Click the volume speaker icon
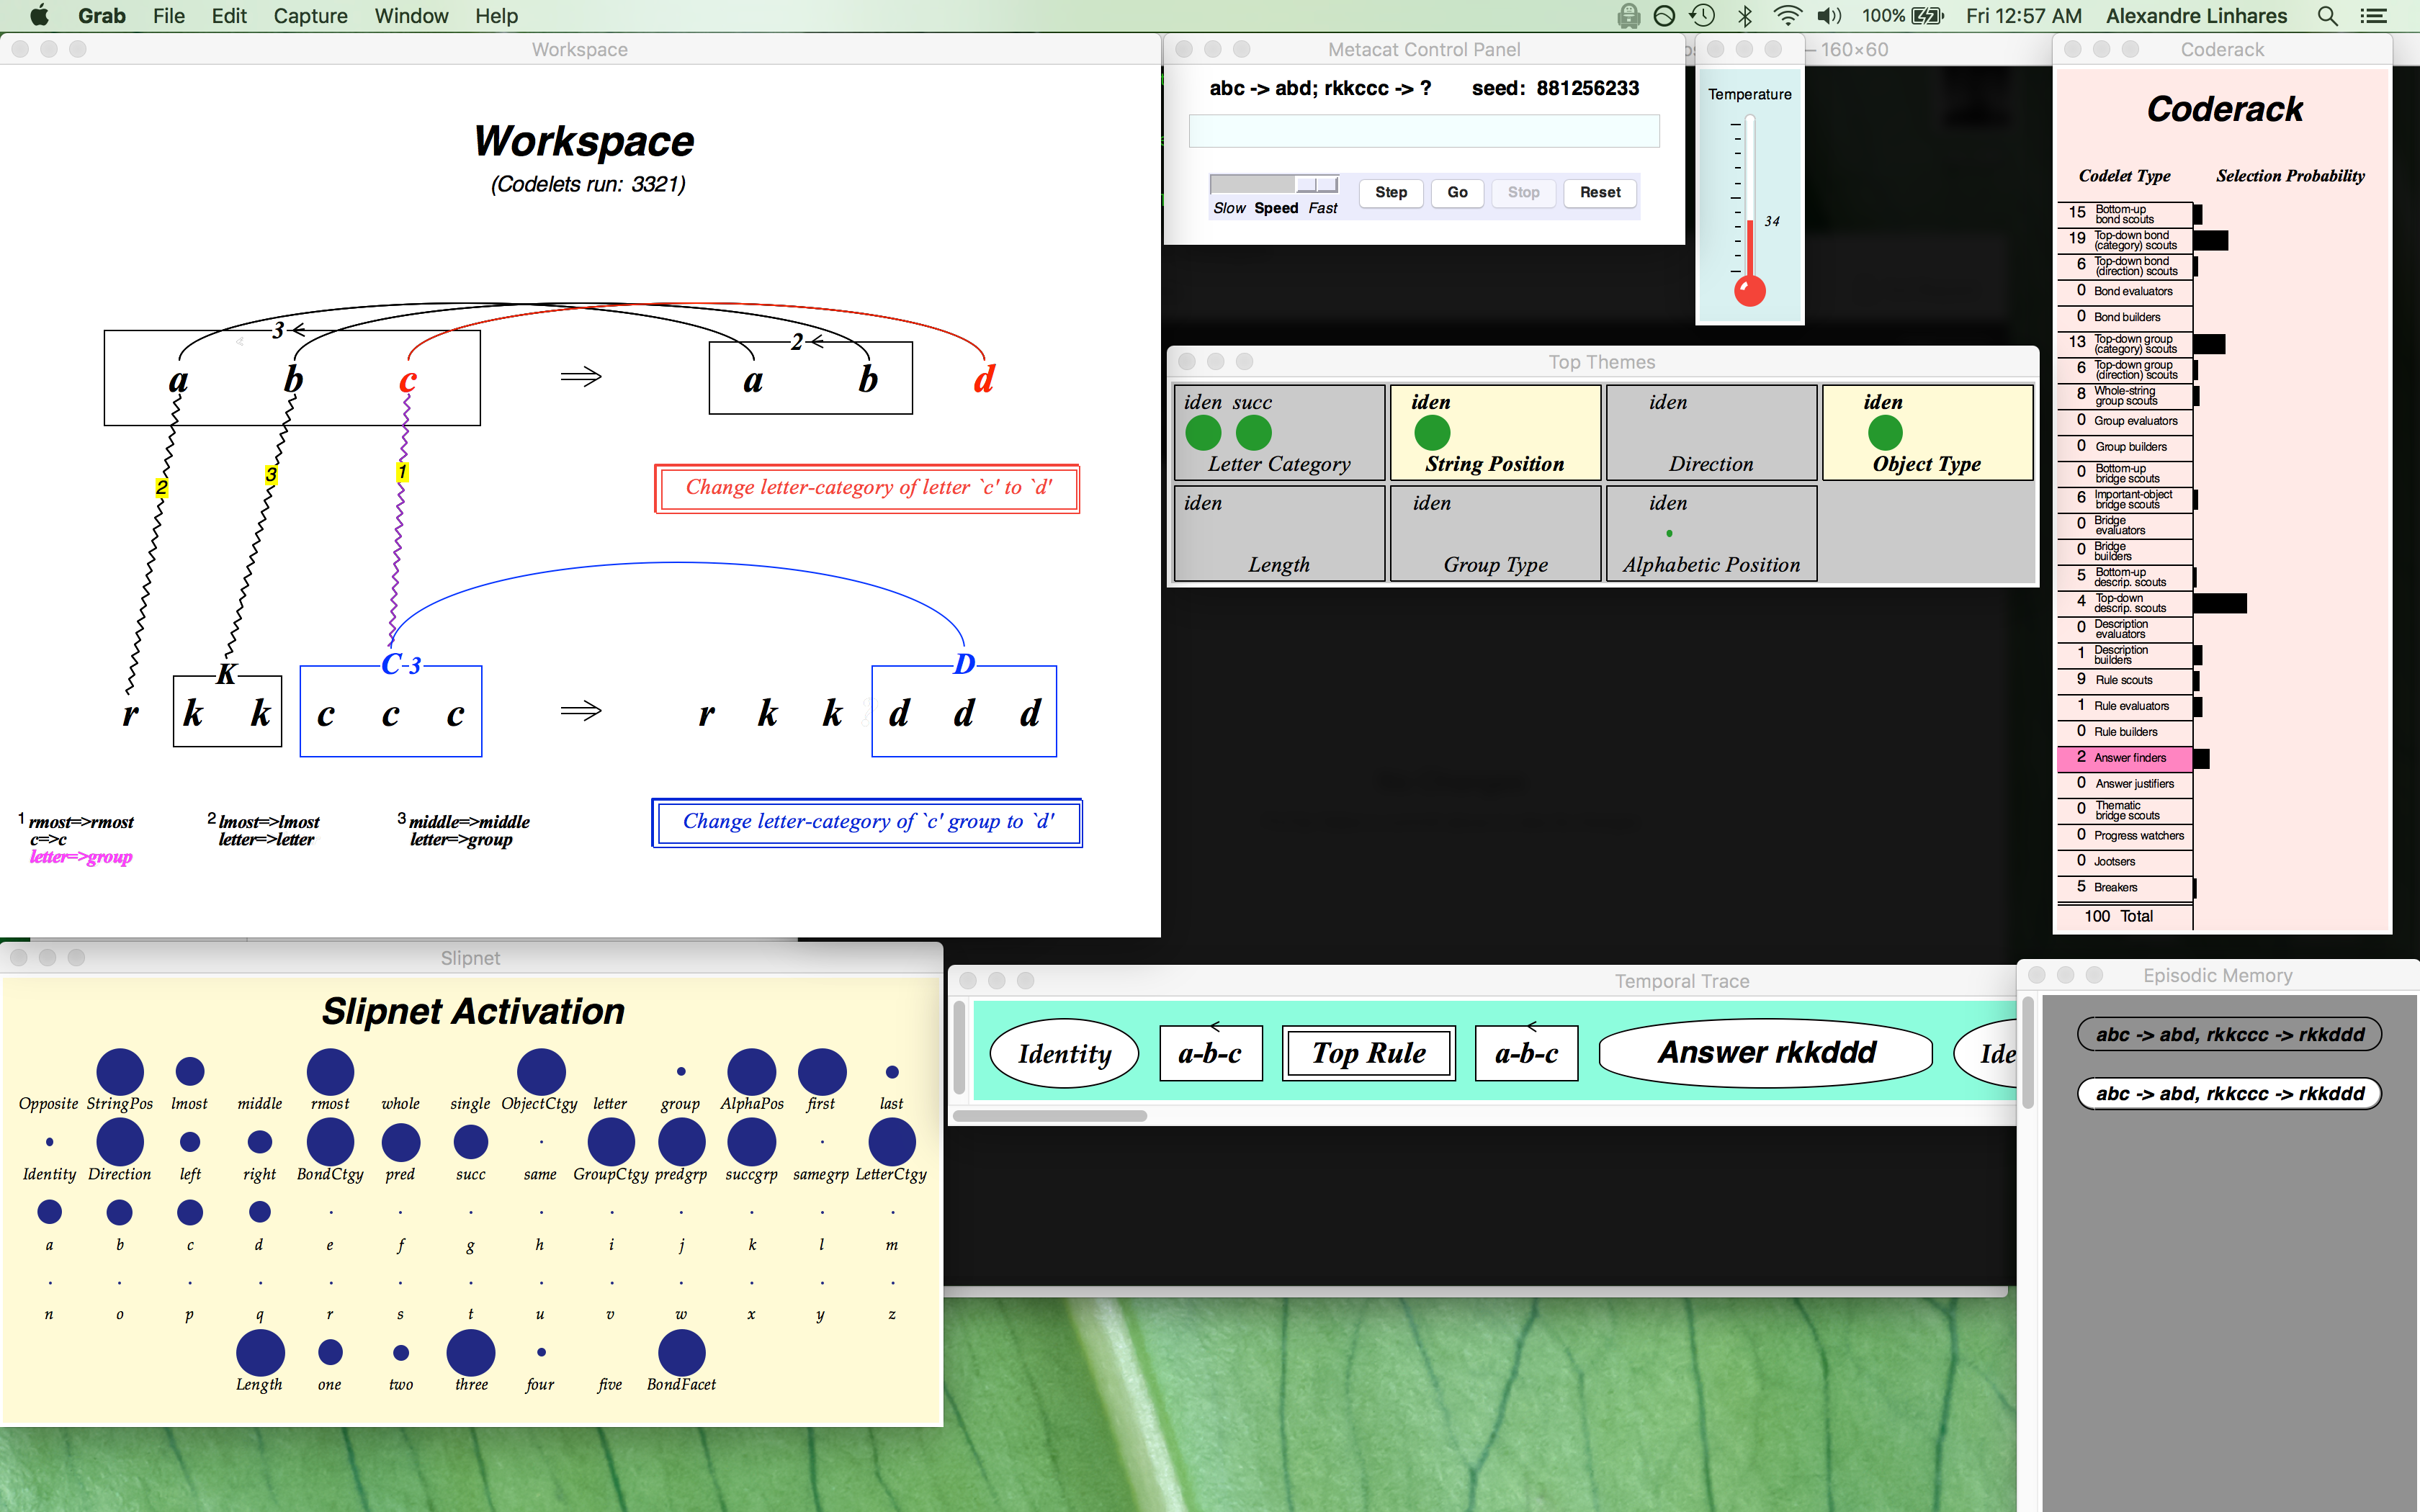 pos(1829,15)
